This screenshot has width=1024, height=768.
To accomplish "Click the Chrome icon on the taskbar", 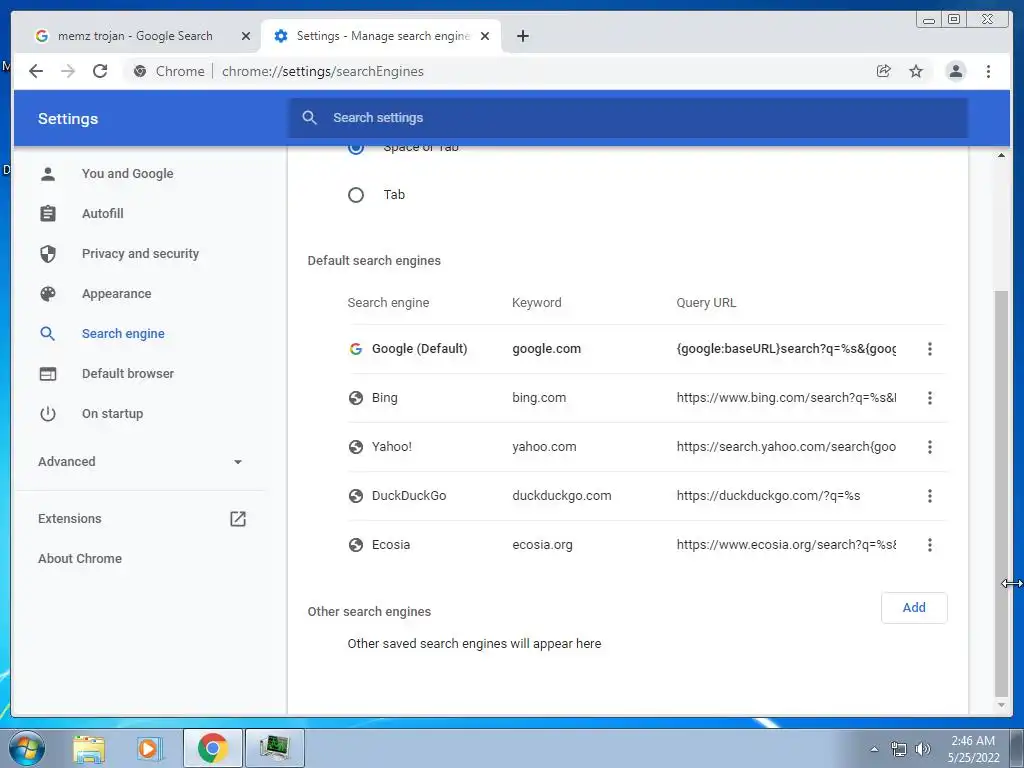I will pos(212,748).
